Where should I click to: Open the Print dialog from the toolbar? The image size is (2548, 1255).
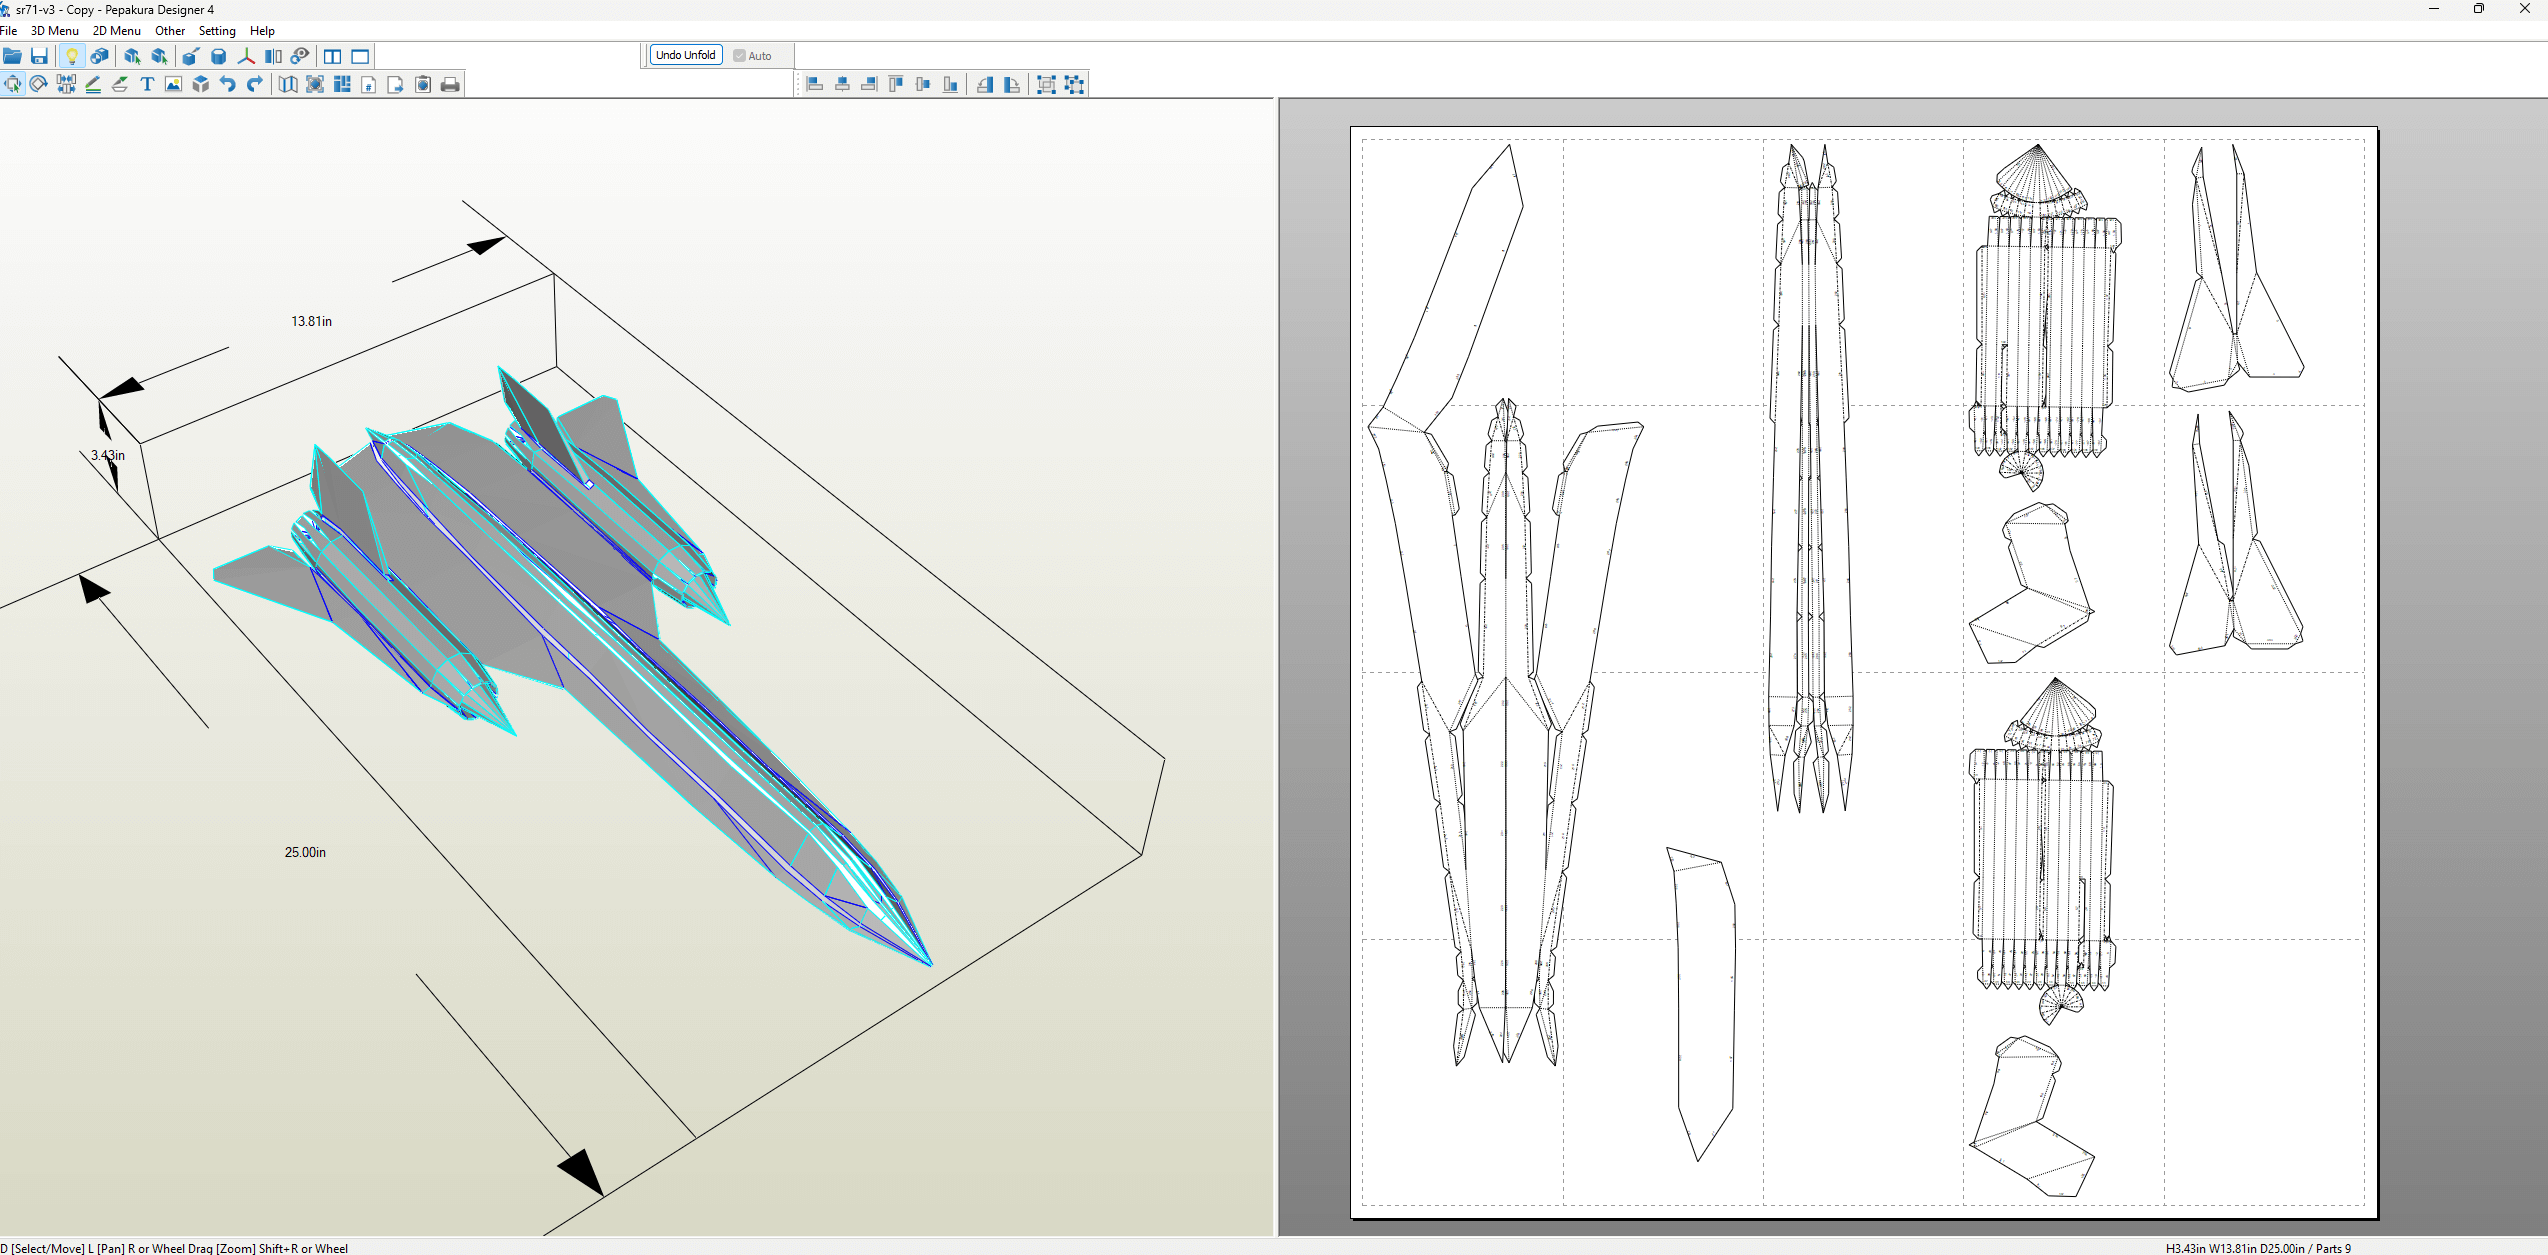[x=450, y=84]
